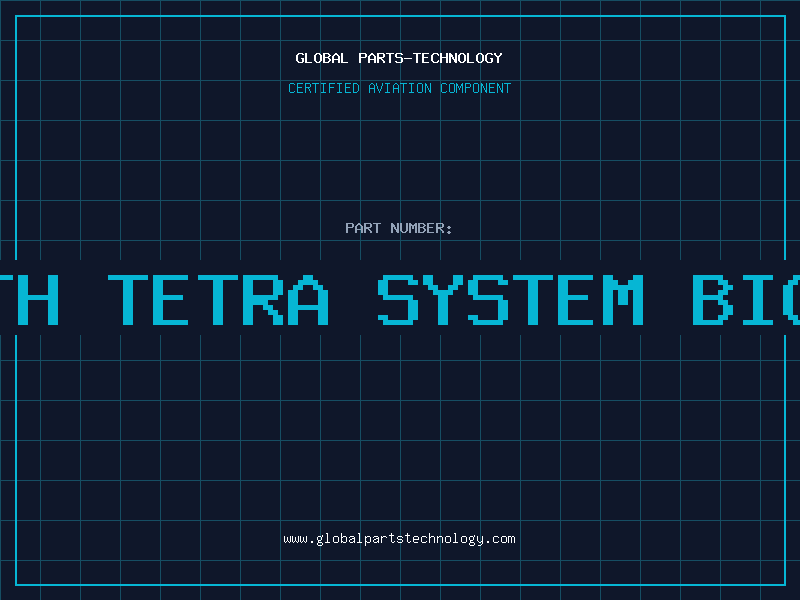This screenshot has width=800, height=600.
Task: Click the word SYSTEM in banner
Action: click(x=511, y=300)
